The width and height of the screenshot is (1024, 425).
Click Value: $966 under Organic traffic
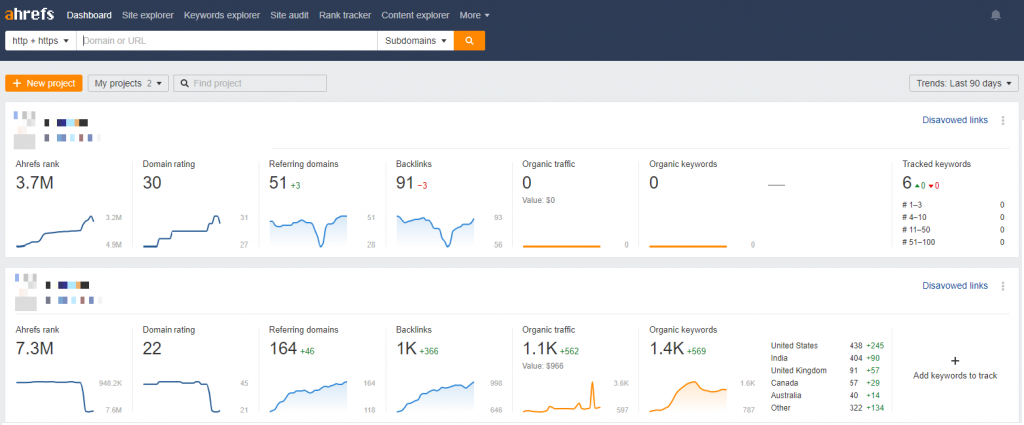click(x=543, y=366)
